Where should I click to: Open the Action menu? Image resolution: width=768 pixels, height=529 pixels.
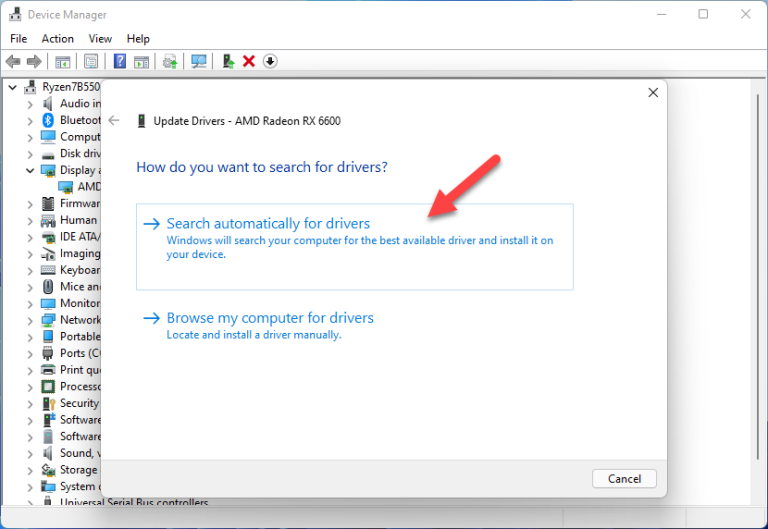point(58,39)
